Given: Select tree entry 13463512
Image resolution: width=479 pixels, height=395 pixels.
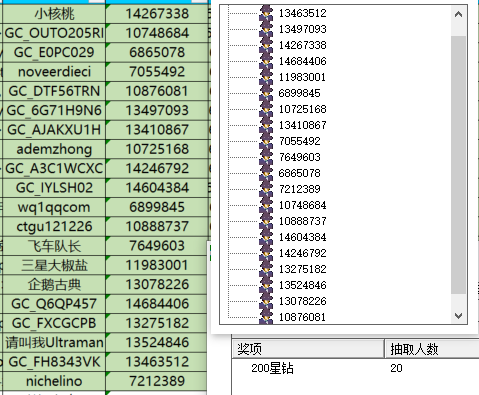Looking at the screenshot, I should point(303,13).
